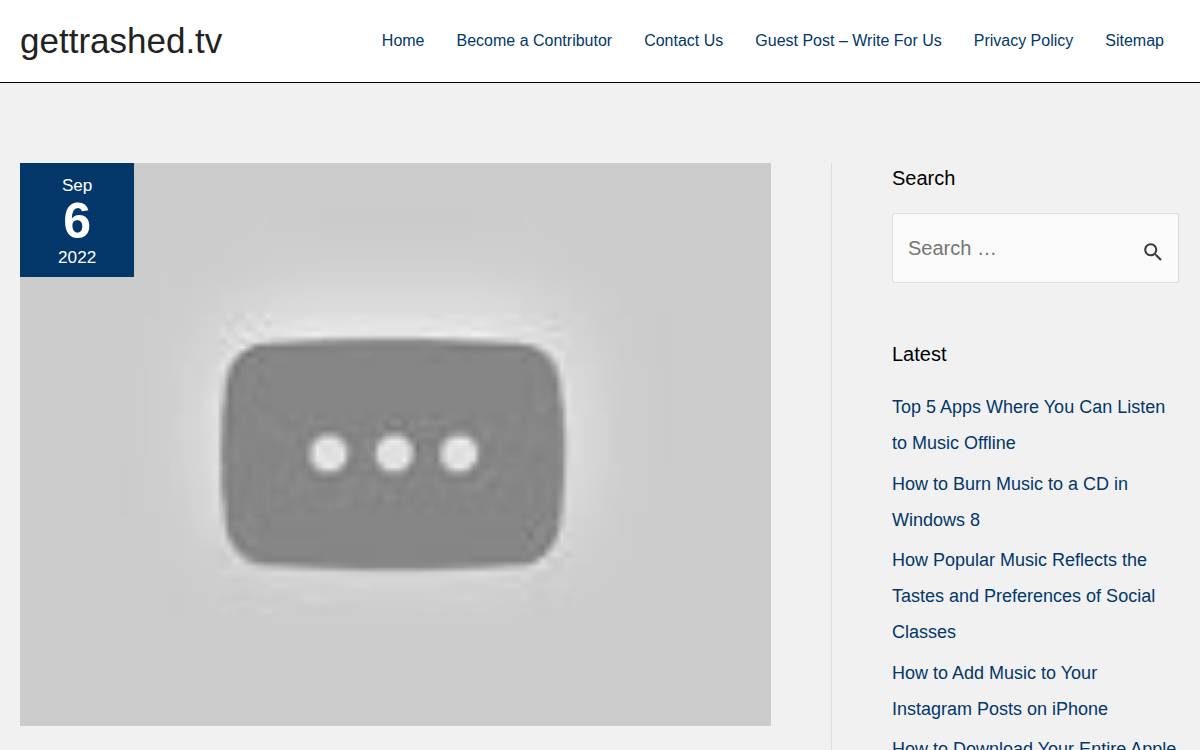Image resolution: width=1200 pixels, height=750 pixels.
Task: Open Become a Contributor page
Action: (534, 41)
